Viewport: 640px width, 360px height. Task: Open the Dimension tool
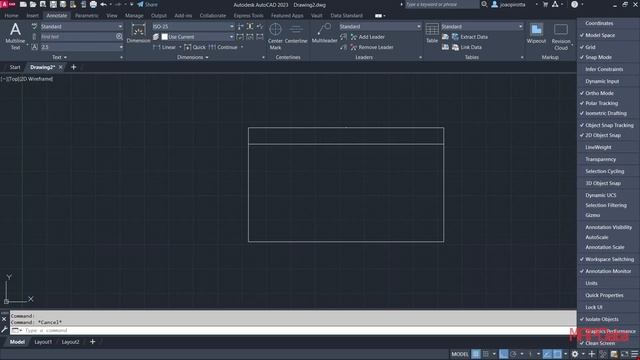[138, 34]
